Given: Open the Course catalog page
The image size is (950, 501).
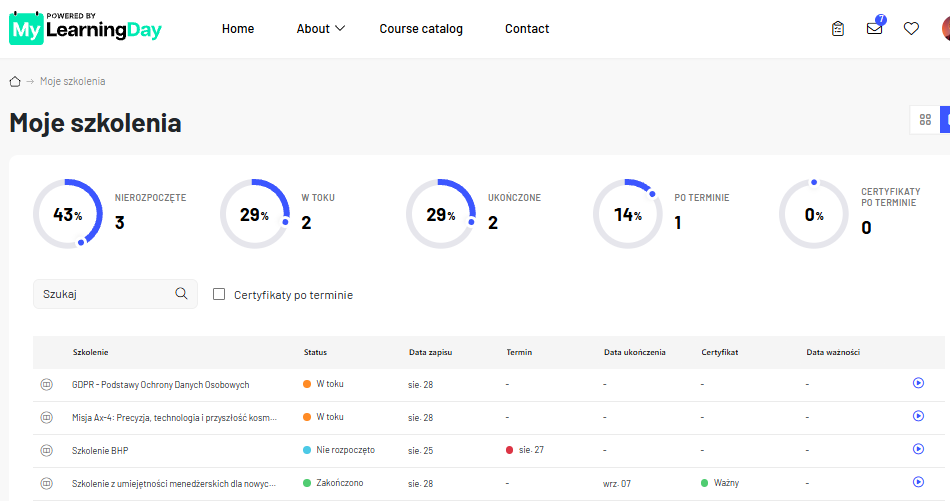Looking at the screenshot, I should [x=421, y=28].
